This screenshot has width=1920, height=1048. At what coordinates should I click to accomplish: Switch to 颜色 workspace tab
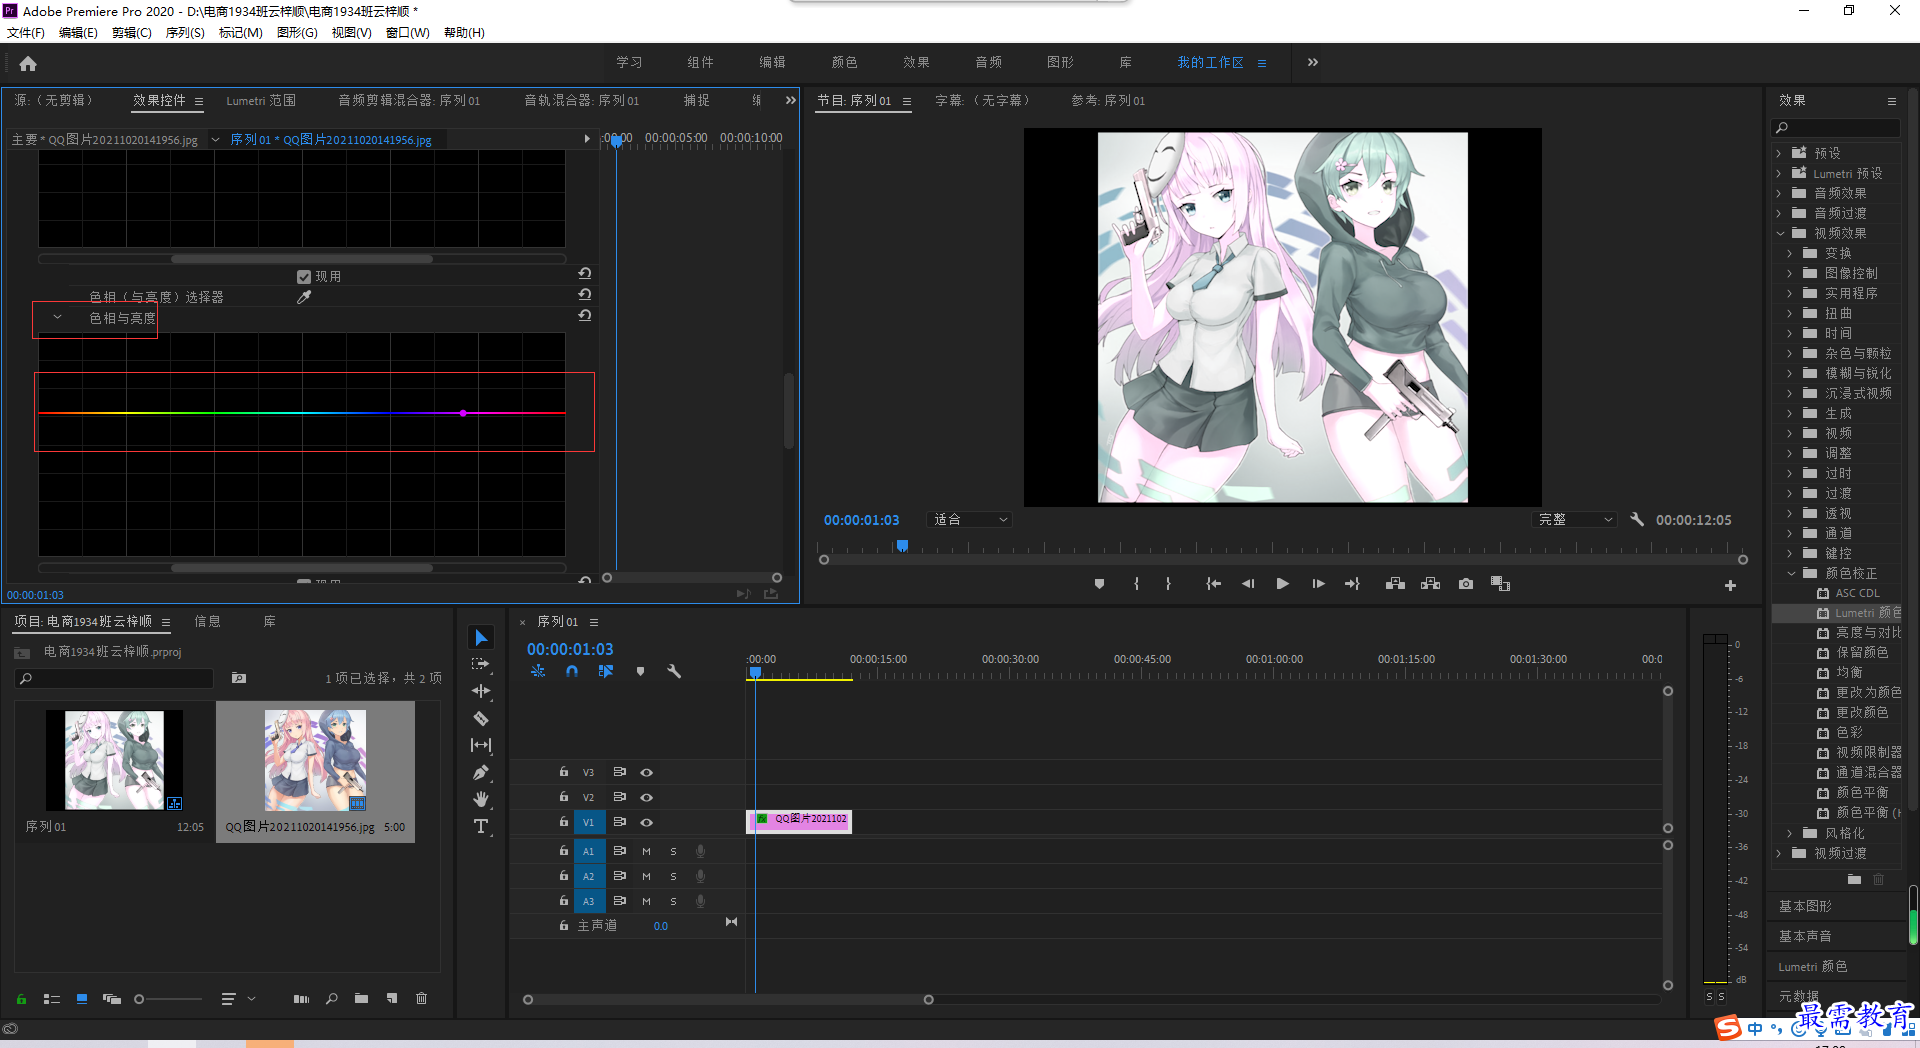[x=844, y=62]
